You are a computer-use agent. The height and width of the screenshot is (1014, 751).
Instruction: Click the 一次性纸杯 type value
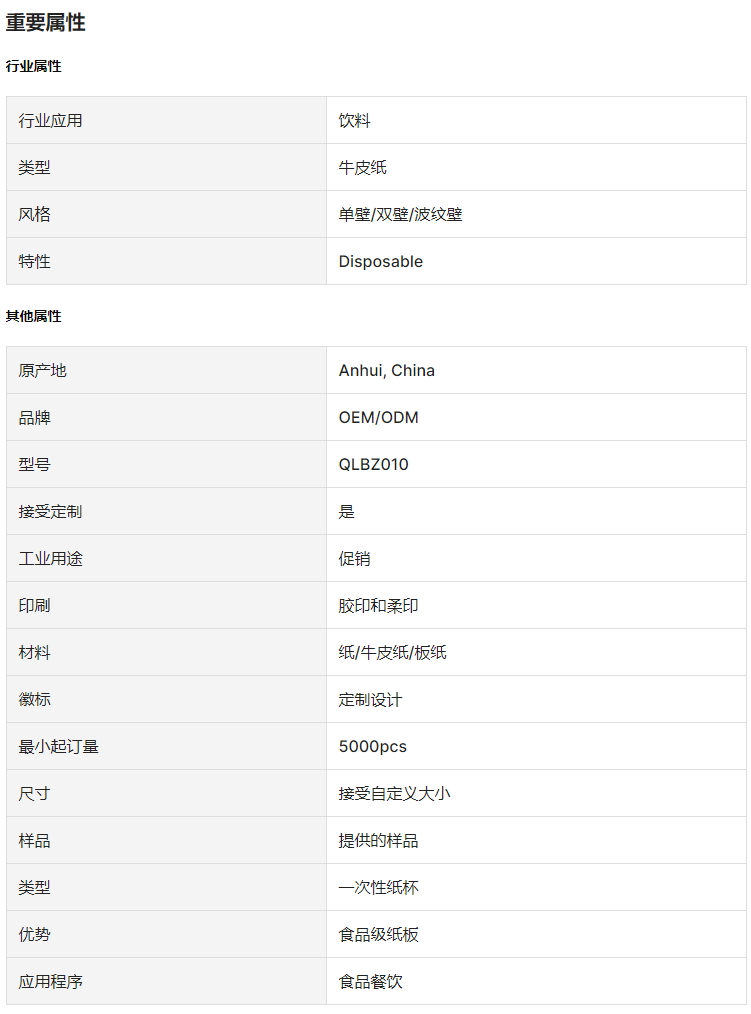tap(378, 887)
